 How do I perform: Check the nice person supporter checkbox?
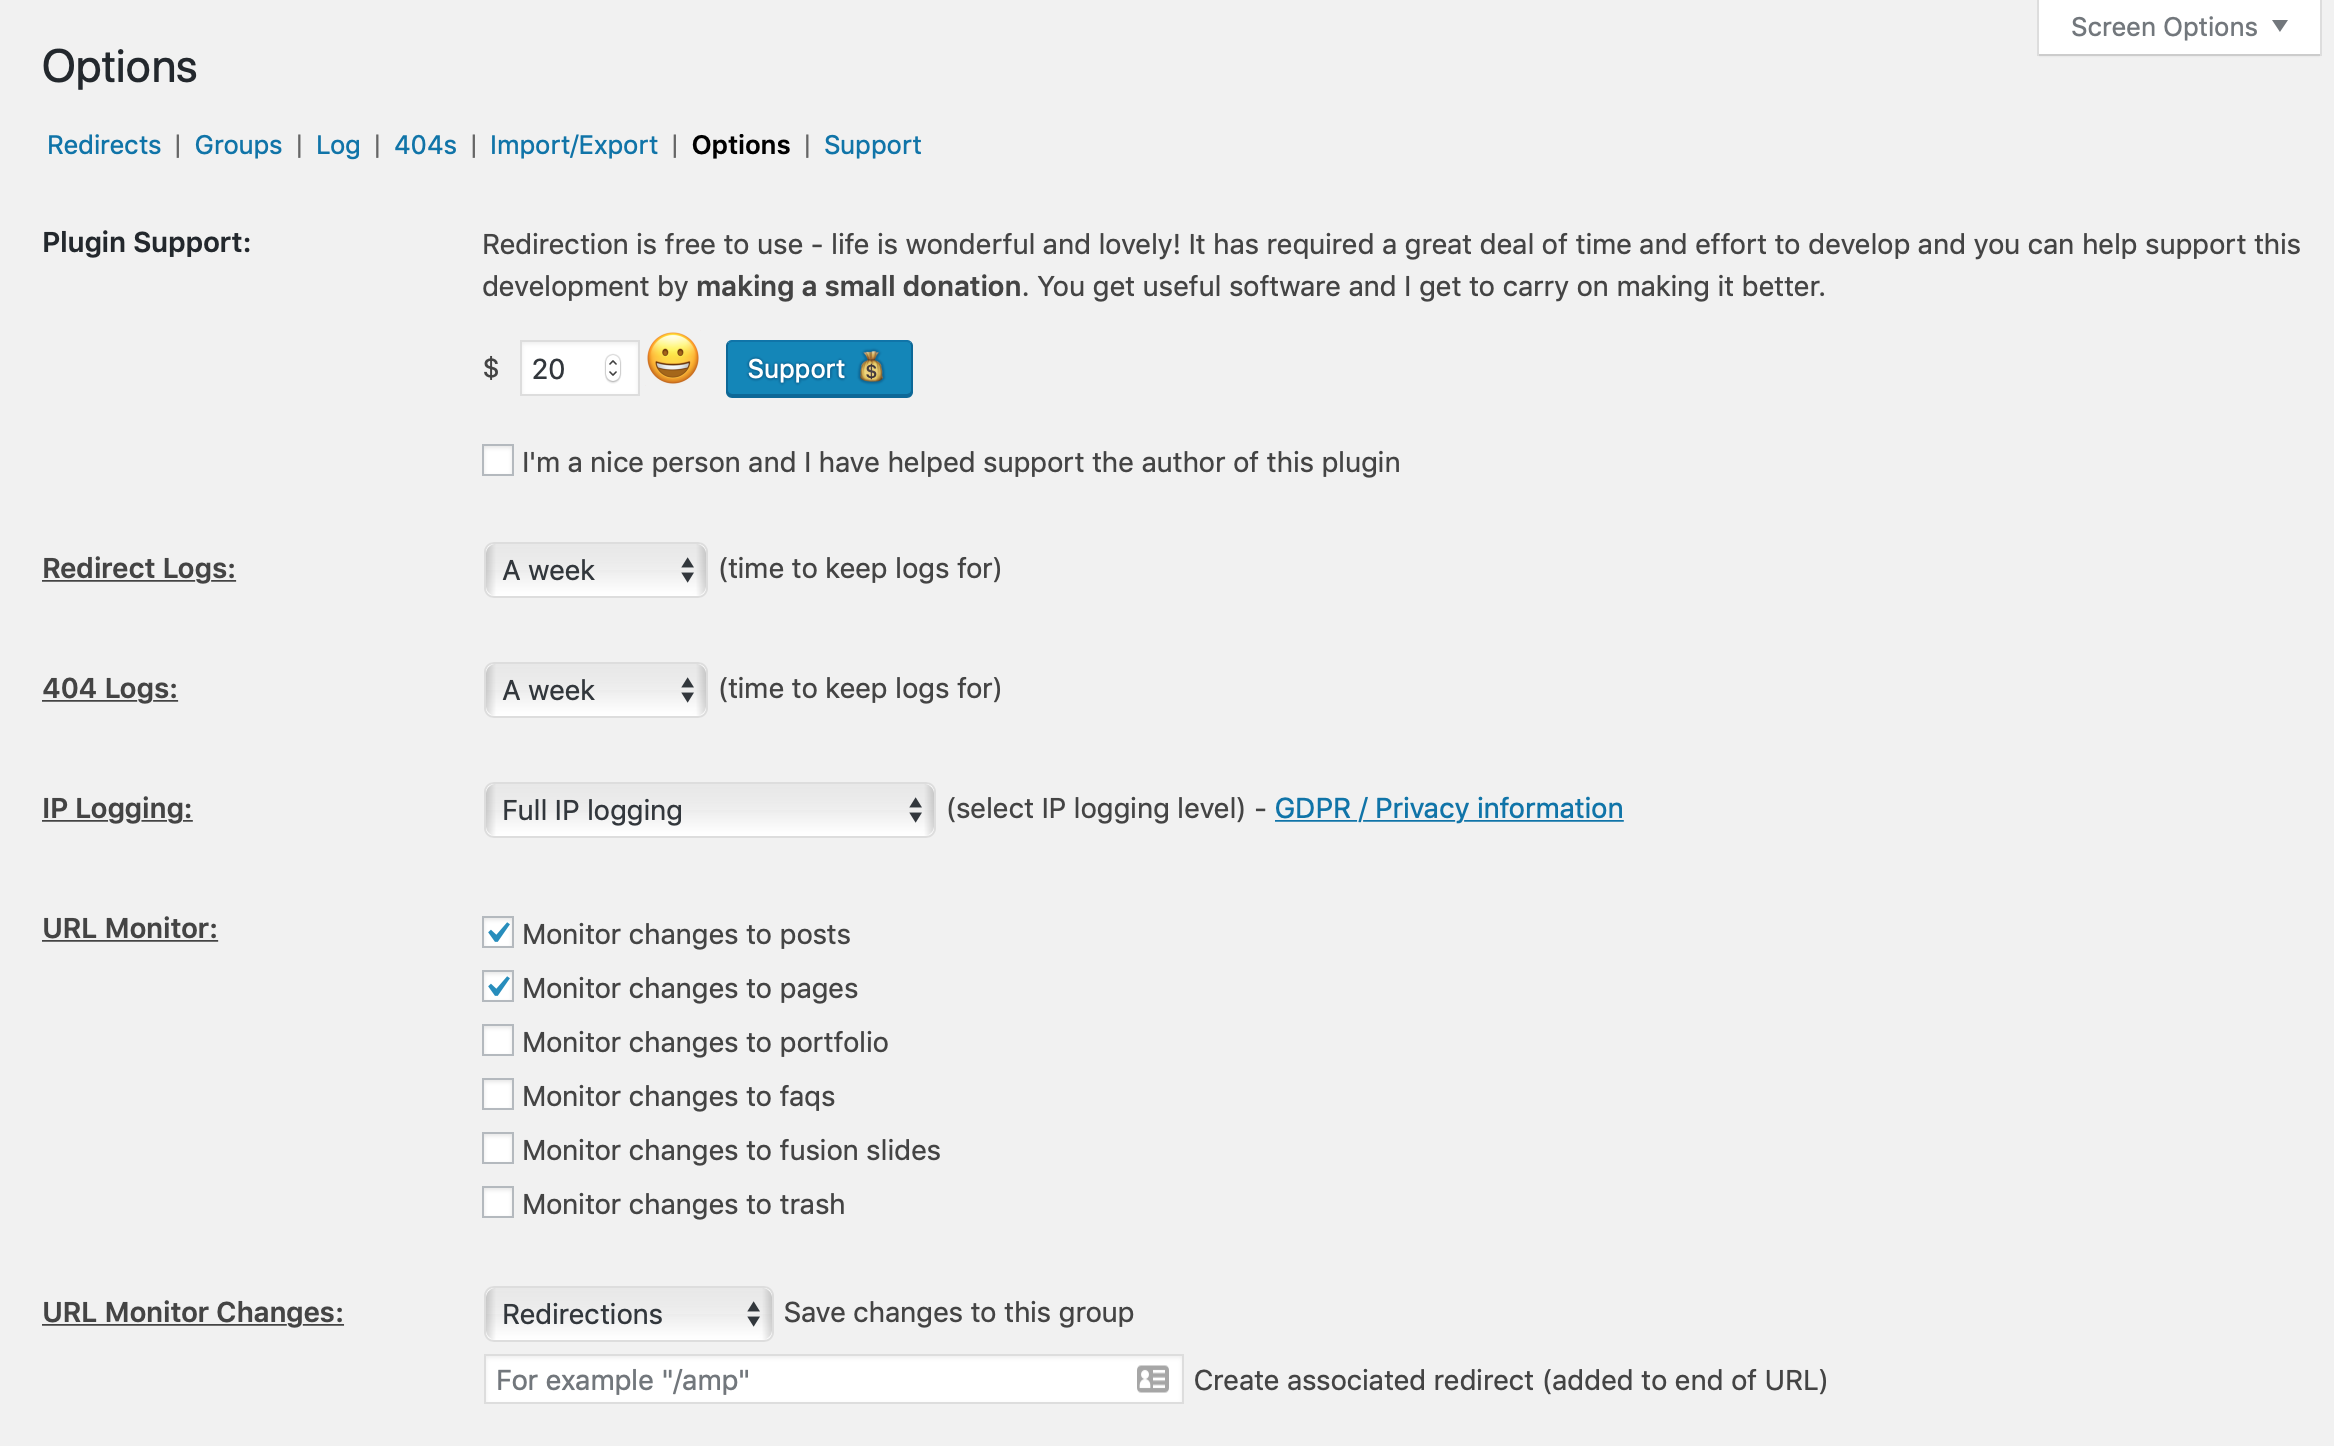498,460
